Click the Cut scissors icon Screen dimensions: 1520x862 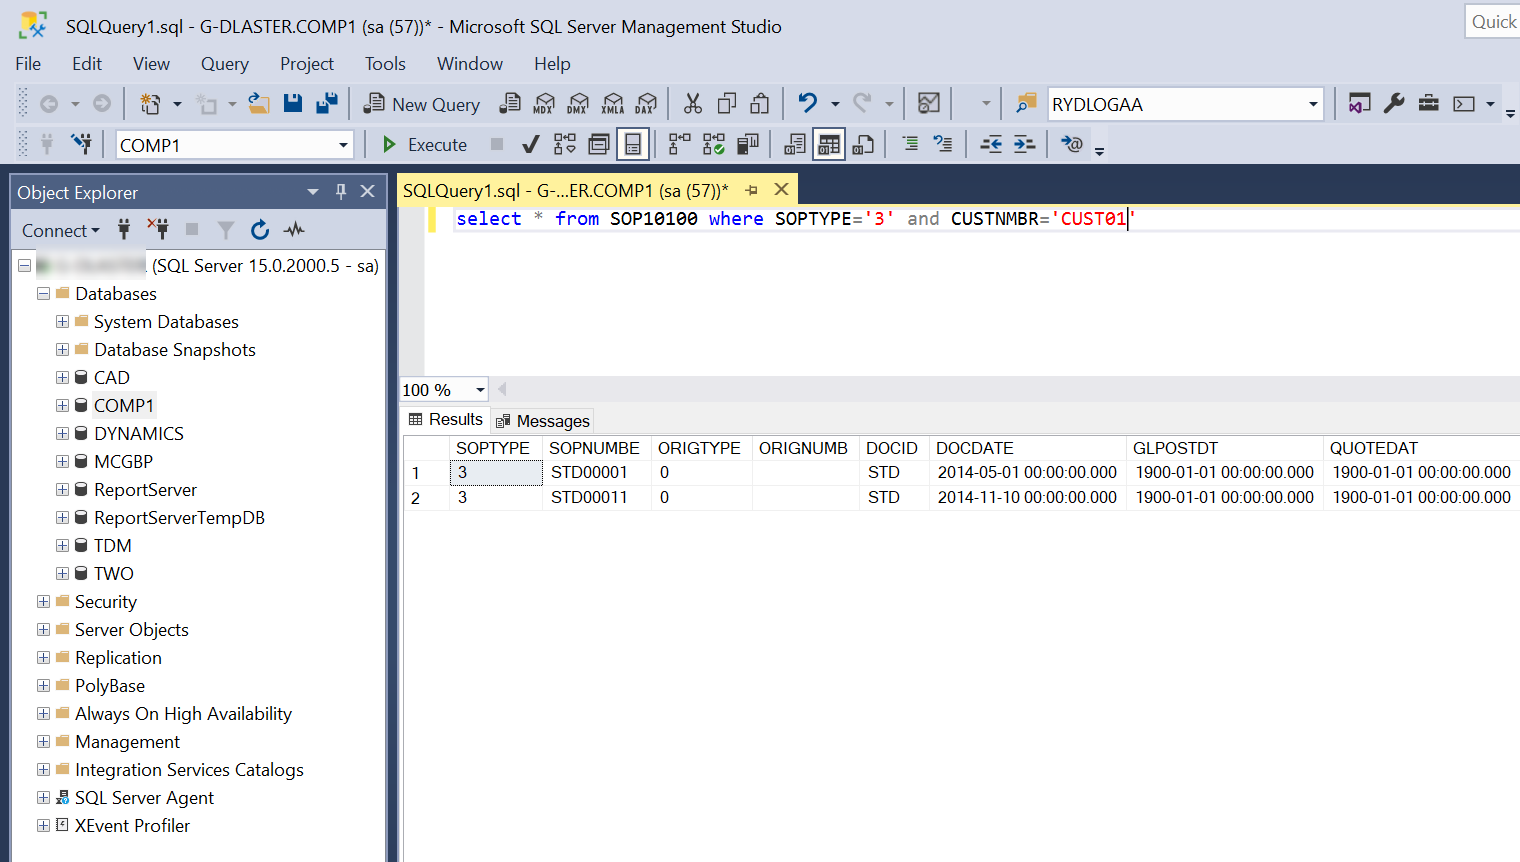point(693,104)
